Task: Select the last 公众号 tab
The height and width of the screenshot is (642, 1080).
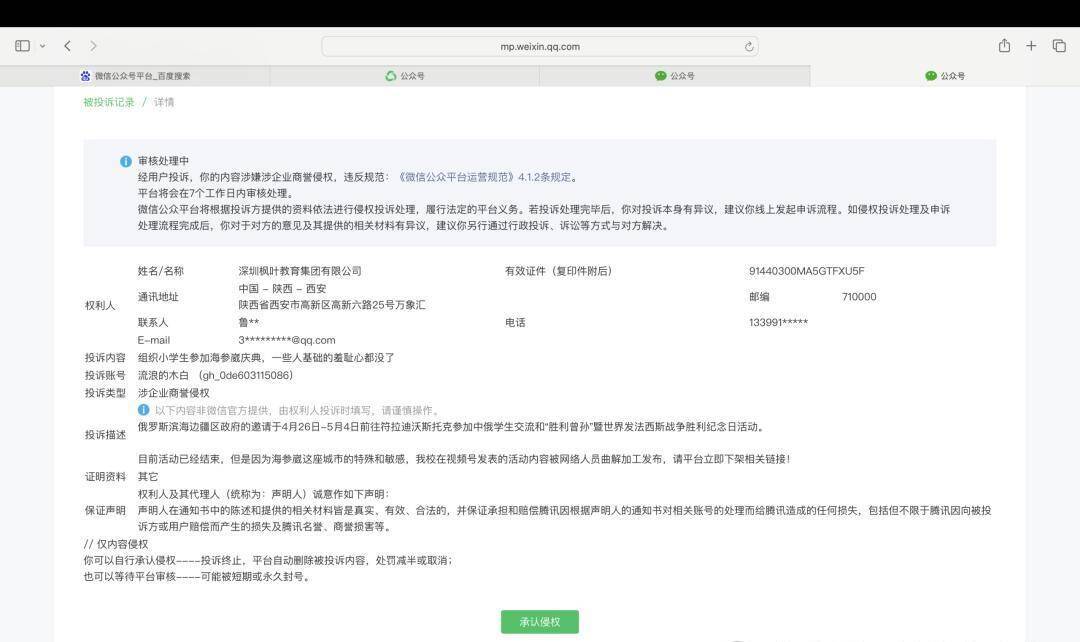Action: [945, 76]
